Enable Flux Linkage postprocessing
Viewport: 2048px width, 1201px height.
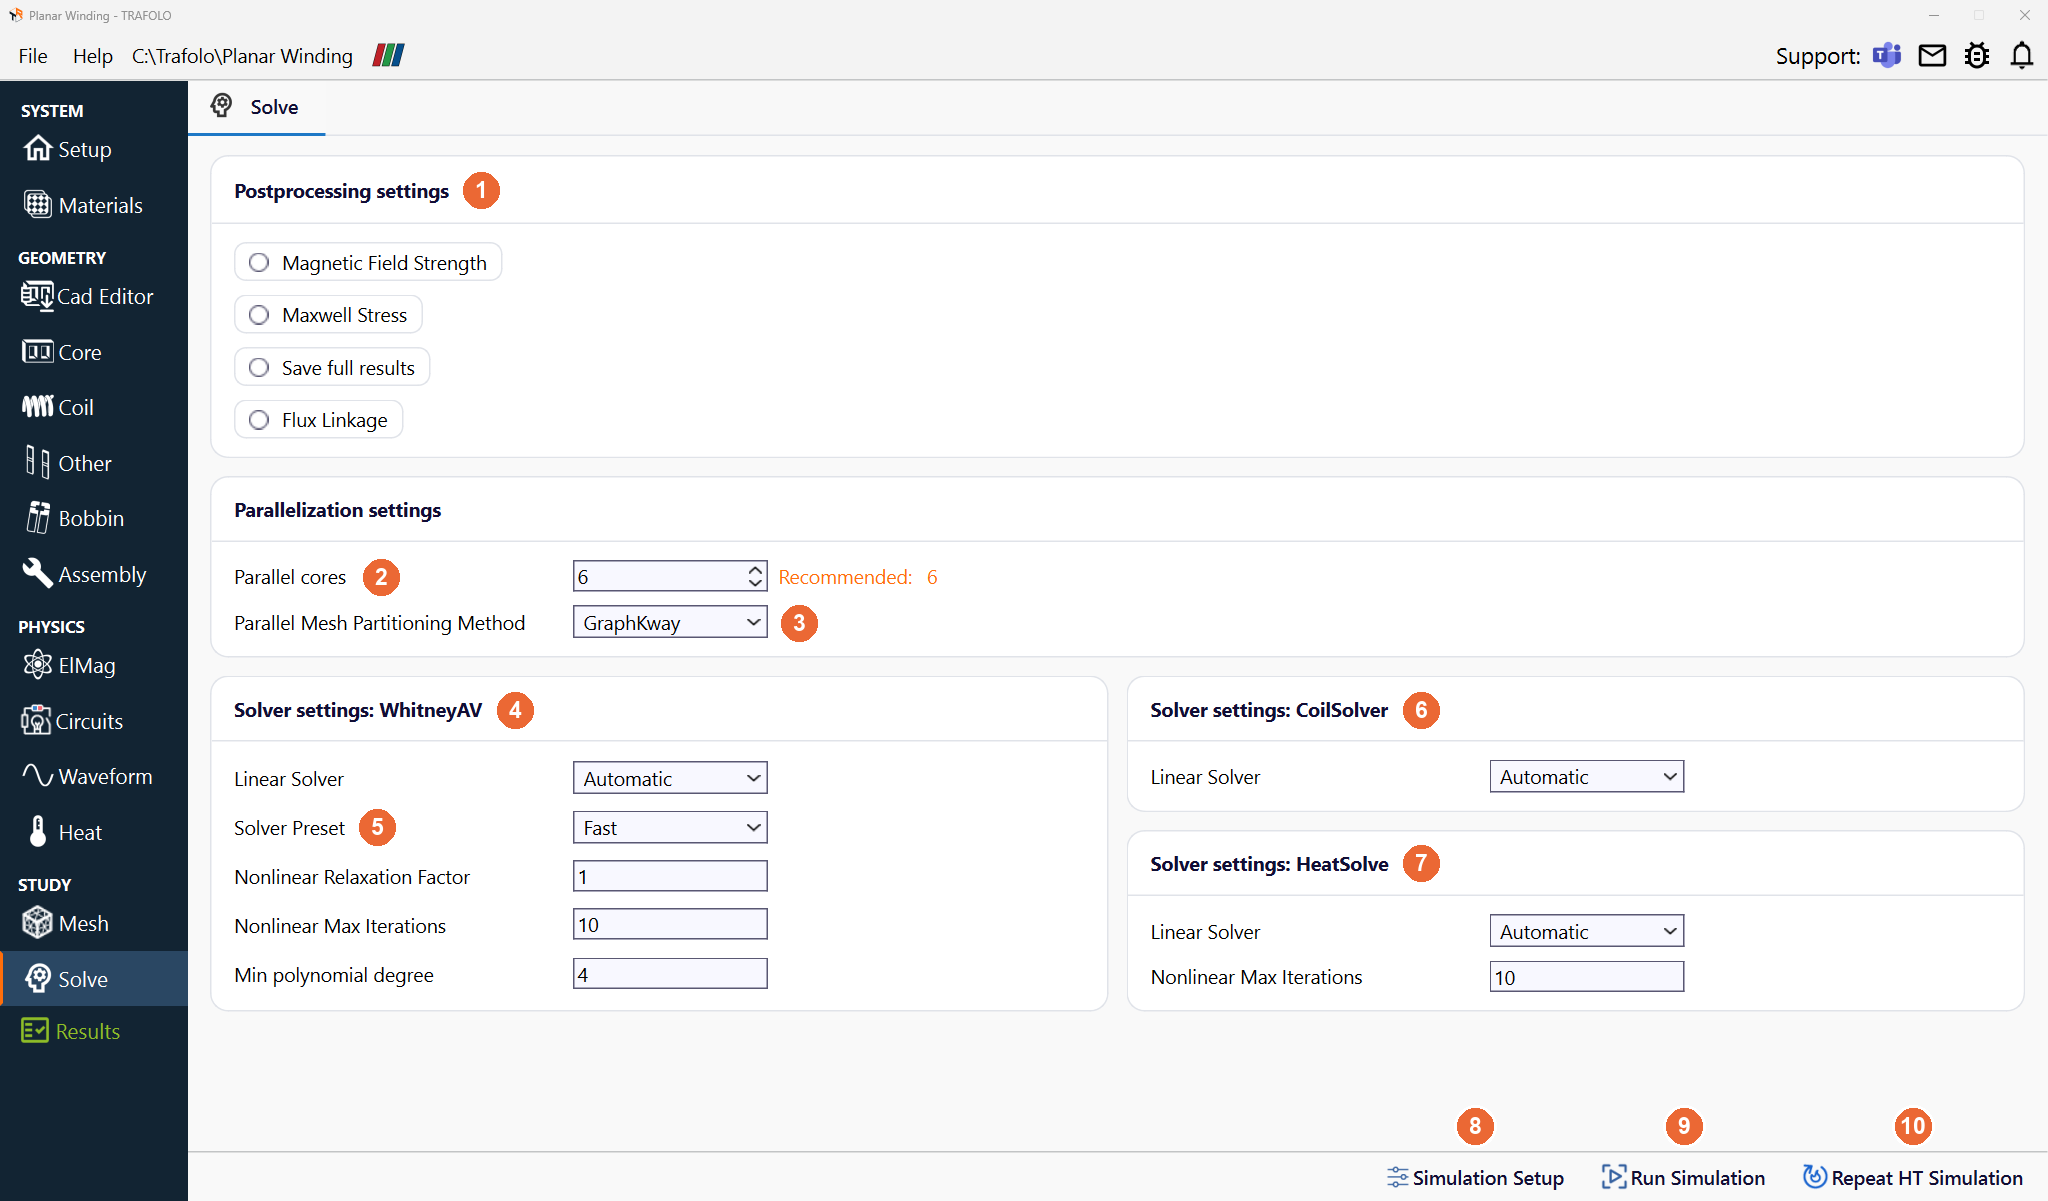[318, 419]
